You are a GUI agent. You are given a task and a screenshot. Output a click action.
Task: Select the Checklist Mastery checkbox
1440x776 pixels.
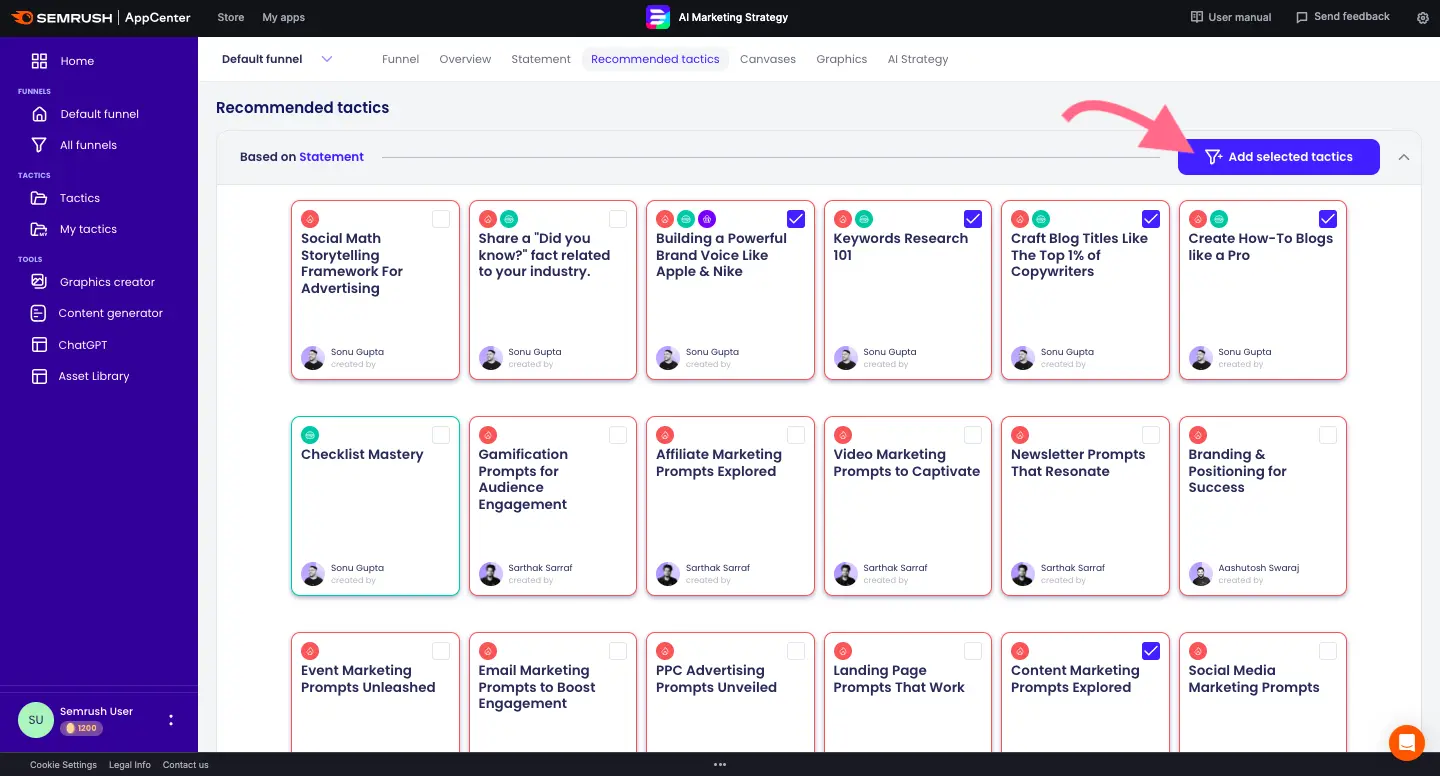(x=441, y=435)
